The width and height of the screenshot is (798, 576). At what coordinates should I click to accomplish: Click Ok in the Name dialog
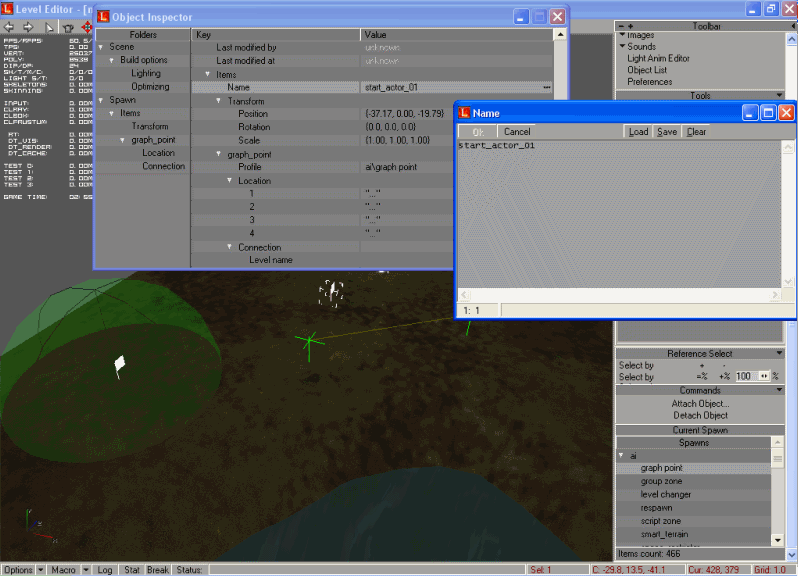[x=477, y=132]
